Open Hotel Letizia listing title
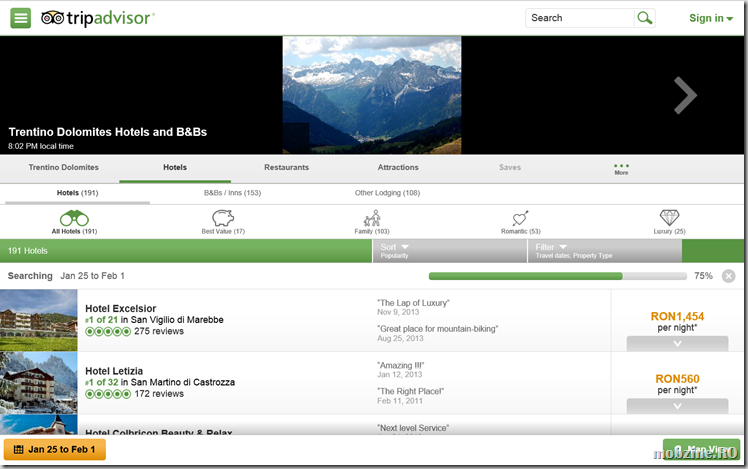 tap(114, 371)
